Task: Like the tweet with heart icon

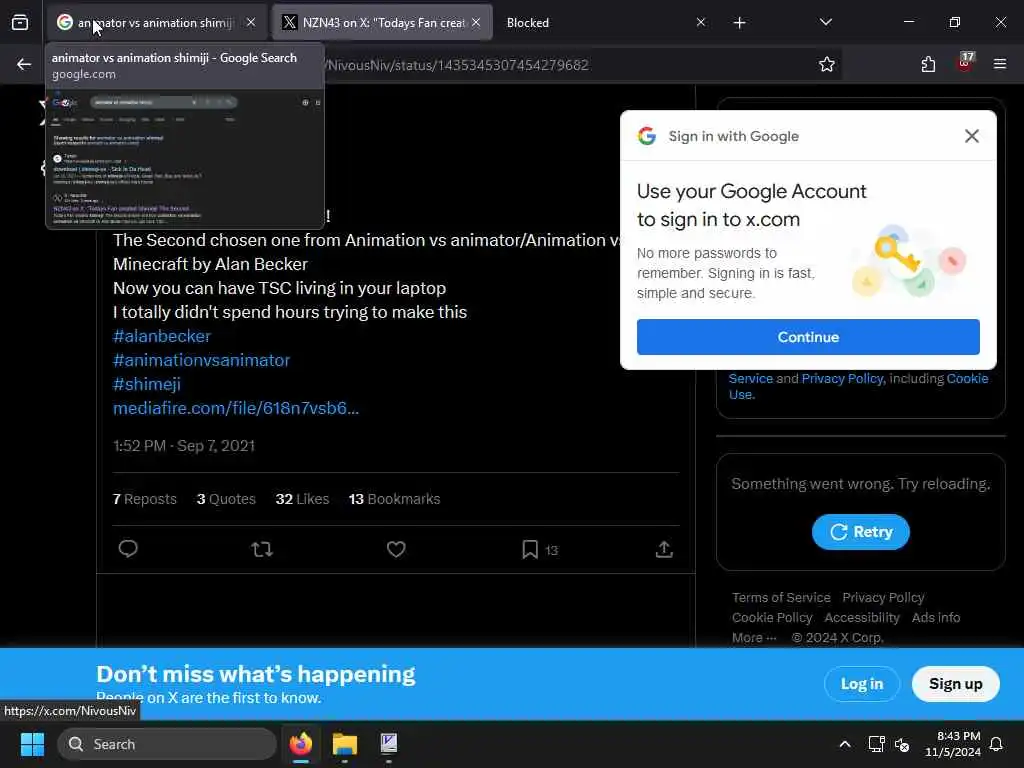Action: [x=396, y=549]
